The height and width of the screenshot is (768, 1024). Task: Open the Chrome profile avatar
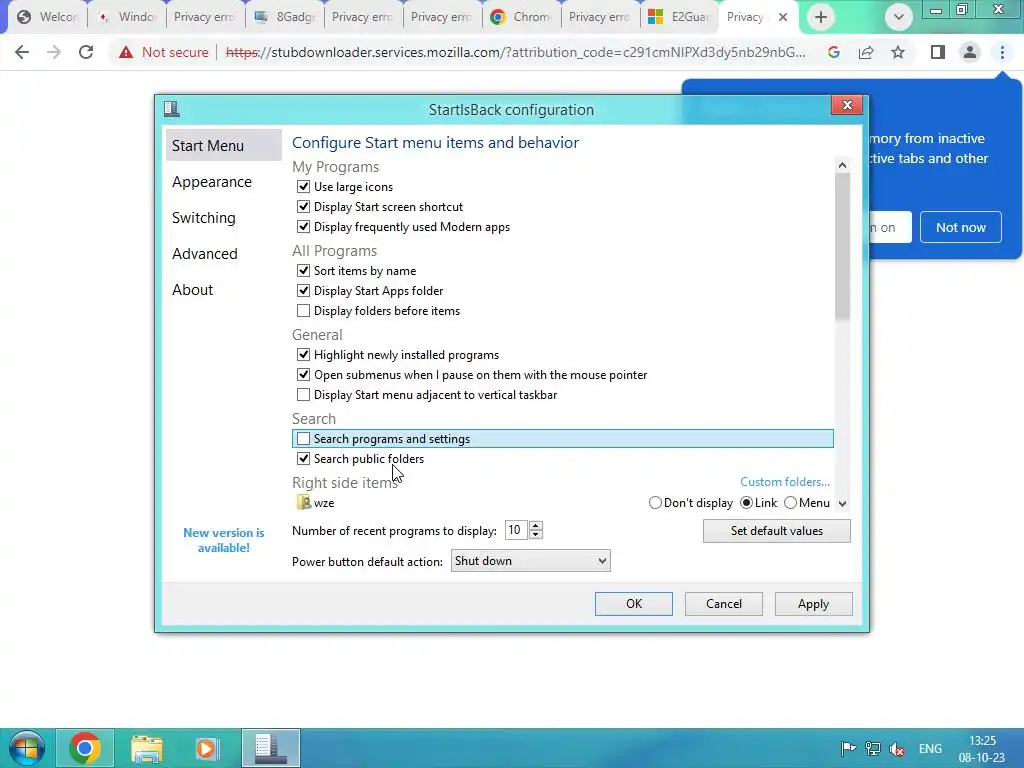coord(970,52)
